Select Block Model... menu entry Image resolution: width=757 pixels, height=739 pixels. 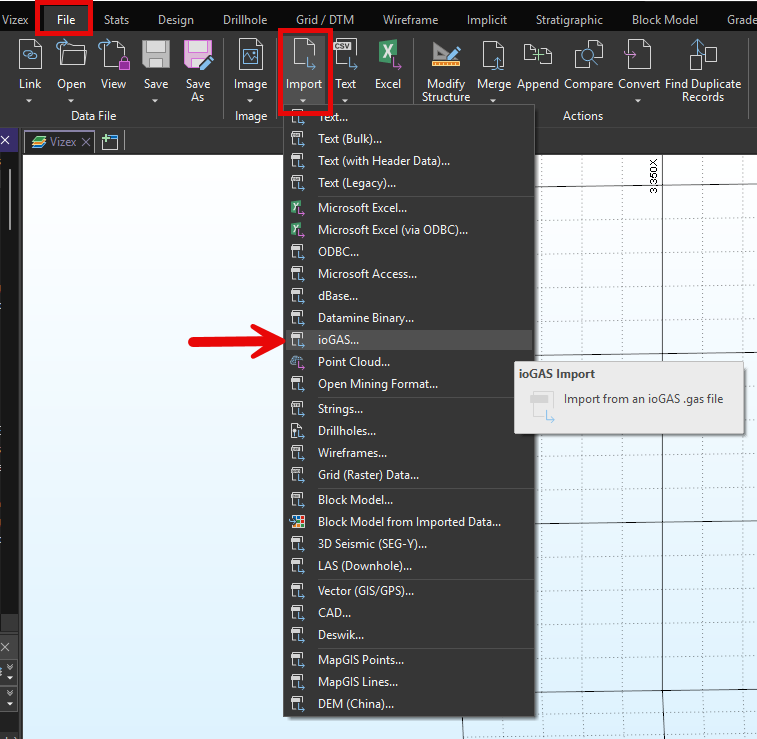point(355,499)
